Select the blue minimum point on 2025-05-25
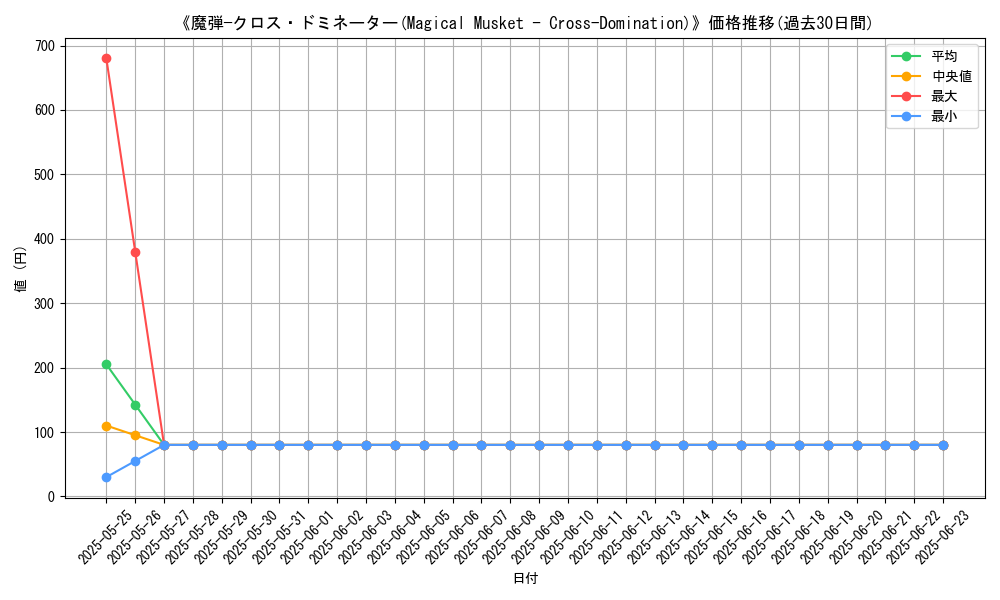 [107, 478]
